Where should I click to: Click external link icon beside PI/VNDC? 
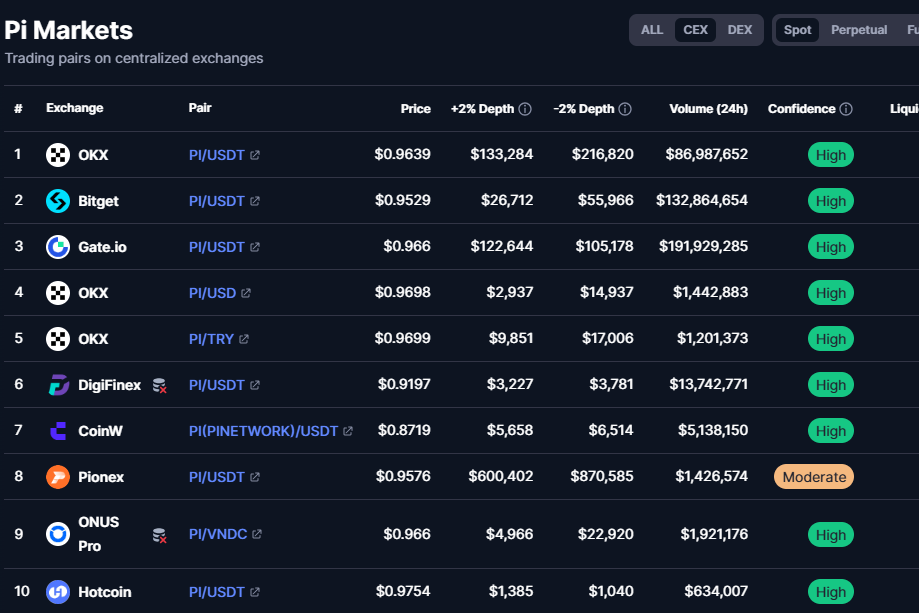(x=257, y=534)
